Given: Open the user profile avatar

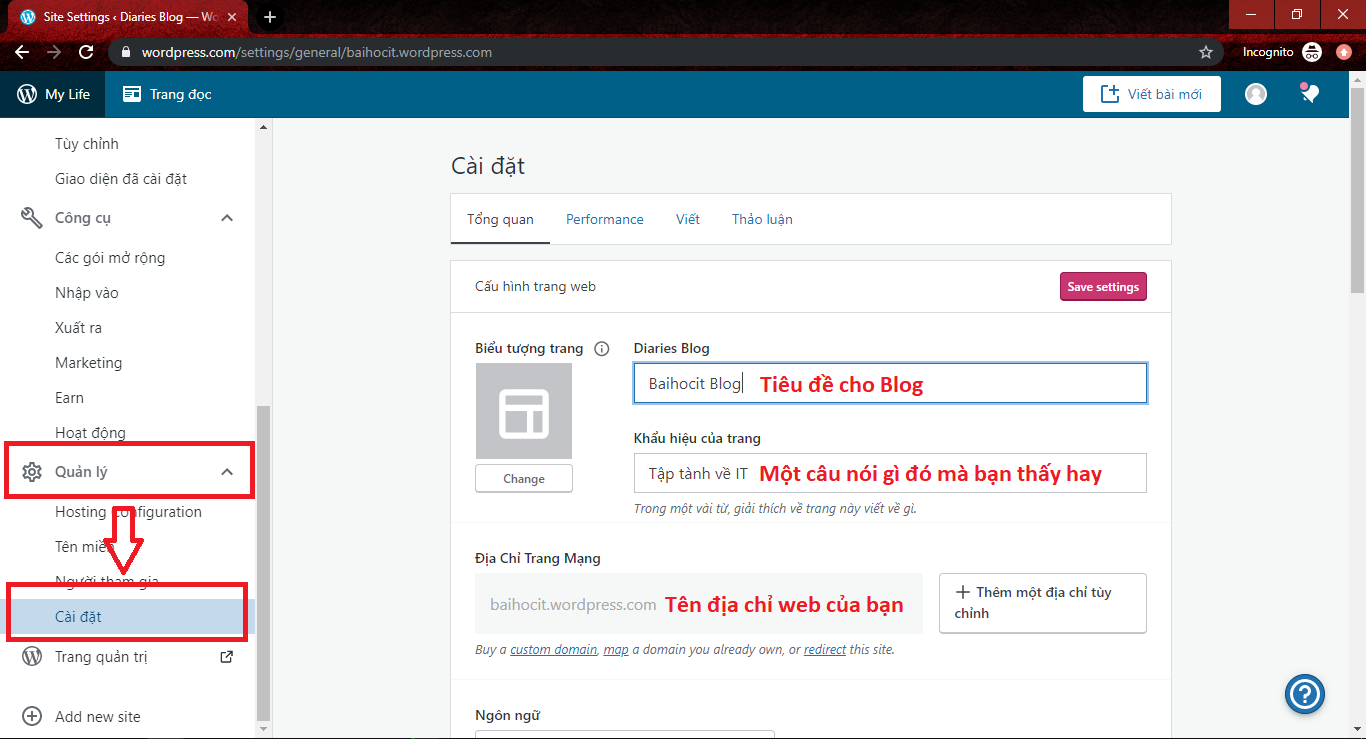Looking at the screenshot, I should pyautogui.click(x=1256, y=94).
